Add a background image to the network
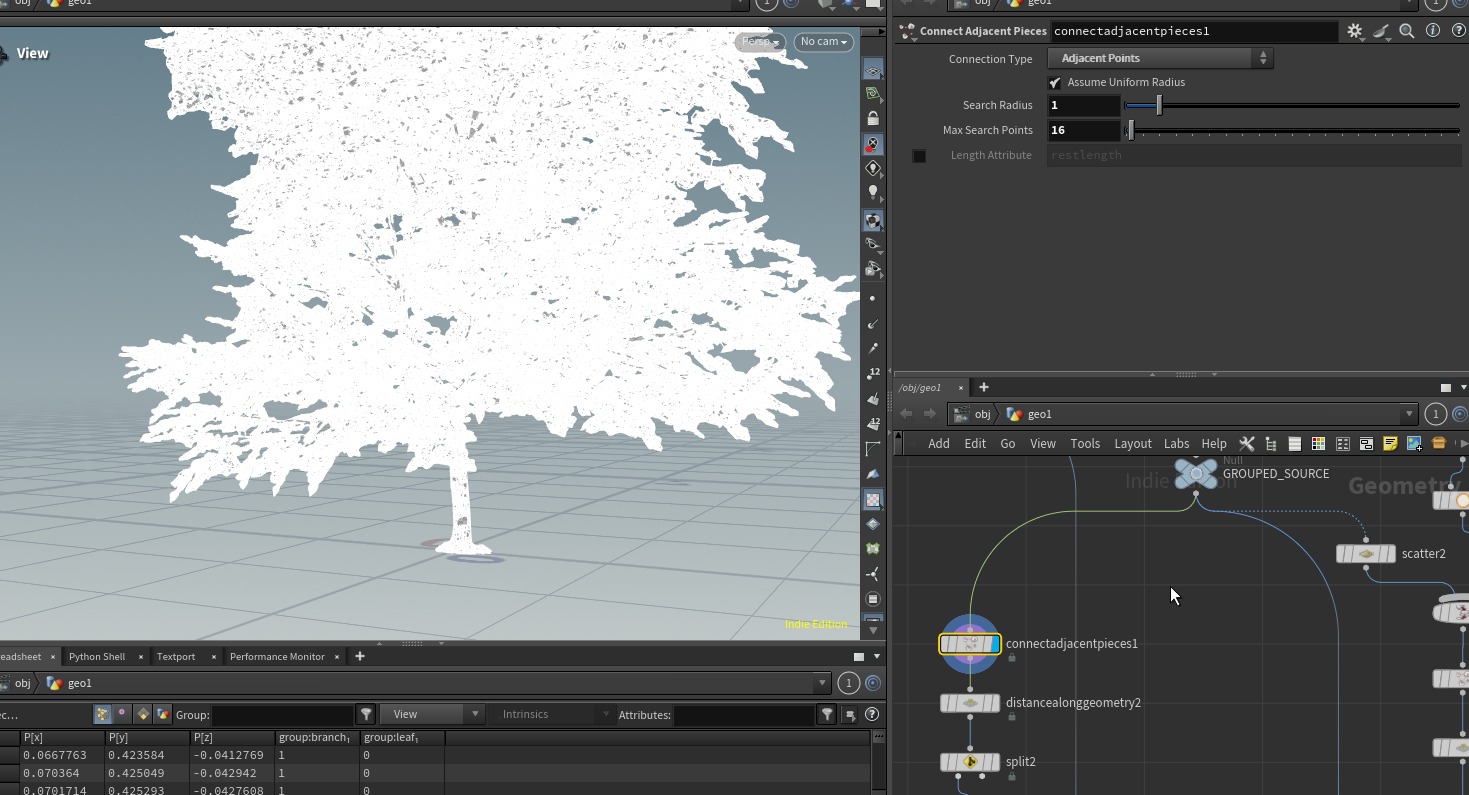Viewport: 1469px width, 795px height. pyautogui.click(x=1414, y=443)
